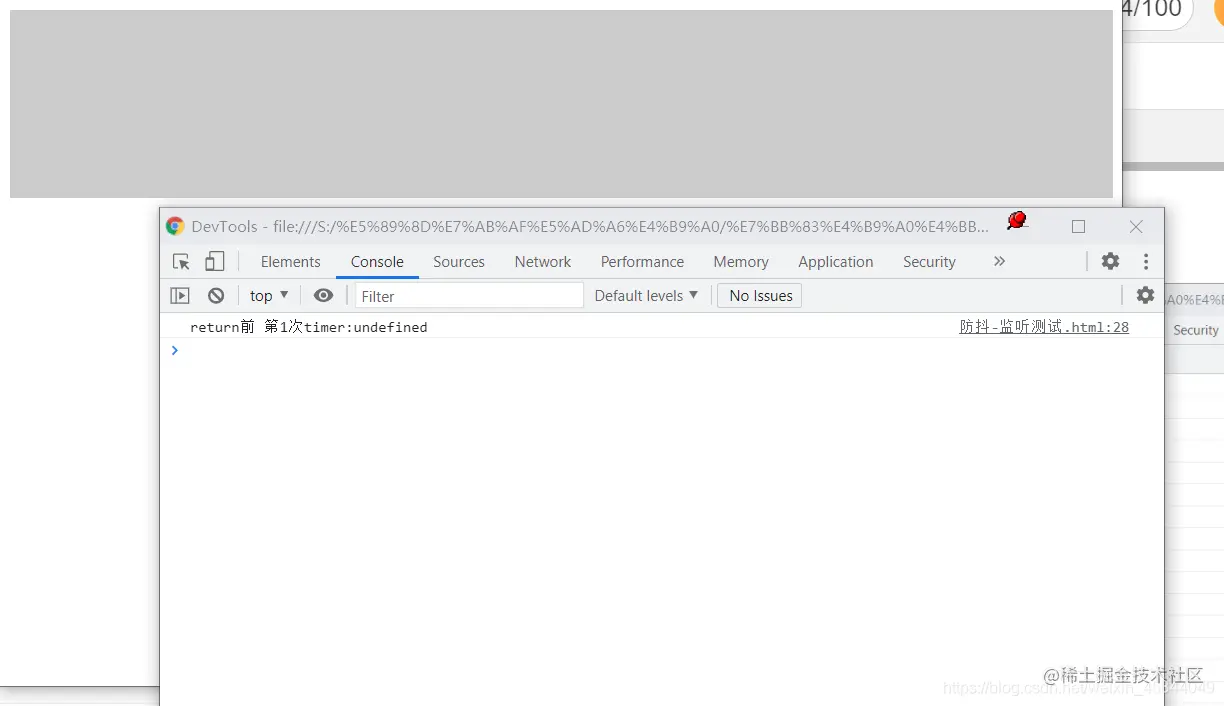Image resolution: width=1224 pixels, height=706 pixels.
Task: Open console settings gear in console toolbar
Action: [1145, 296]
